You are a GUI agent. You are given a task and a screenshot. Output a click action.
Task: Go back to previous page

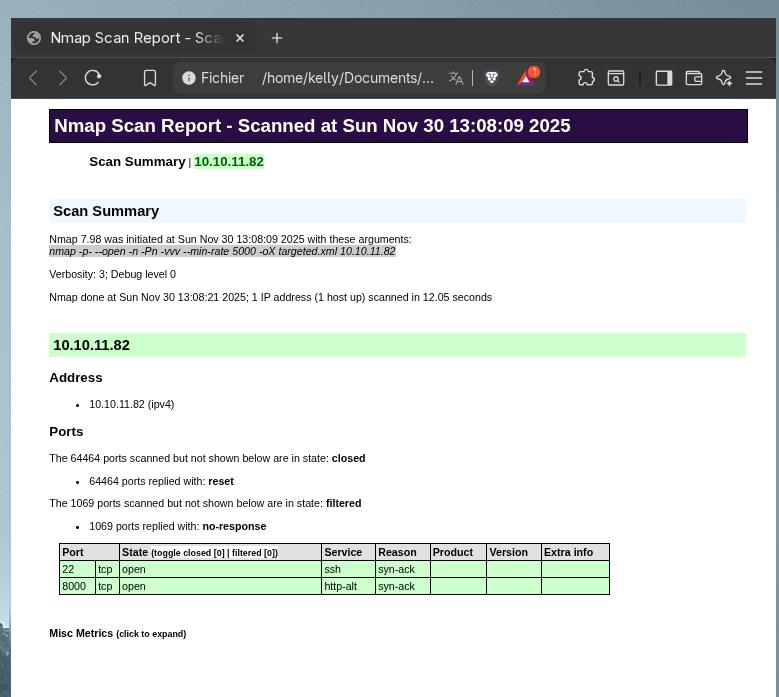point(33,78)
